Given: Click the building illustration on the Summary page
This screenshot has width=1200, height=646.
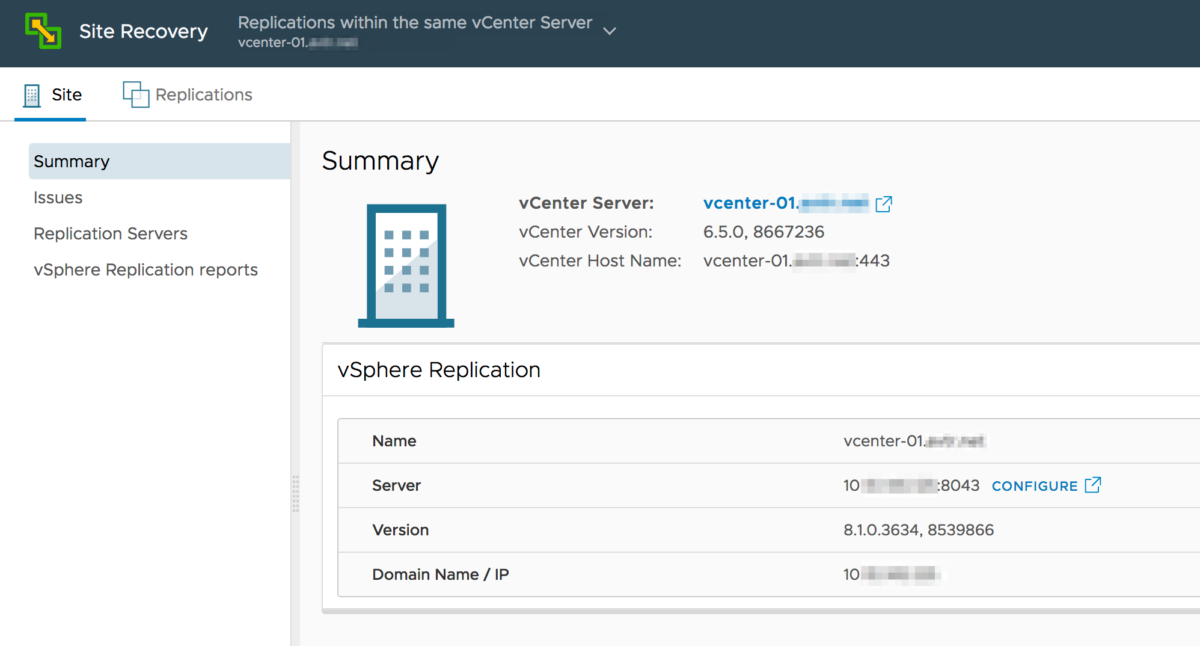Looking at the screenshot, I should click(404, 264).
